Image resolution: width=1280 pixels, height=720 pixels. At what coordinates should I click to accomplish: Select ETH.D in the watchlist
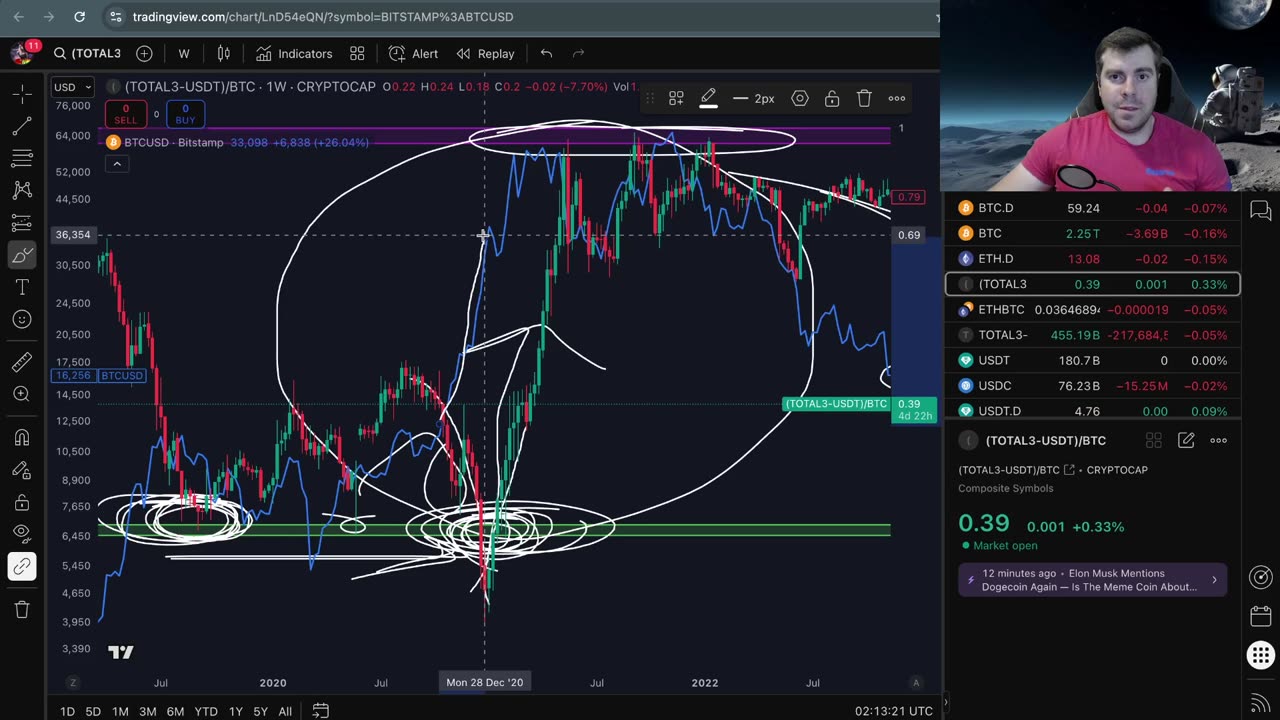tap(1093, 259)
